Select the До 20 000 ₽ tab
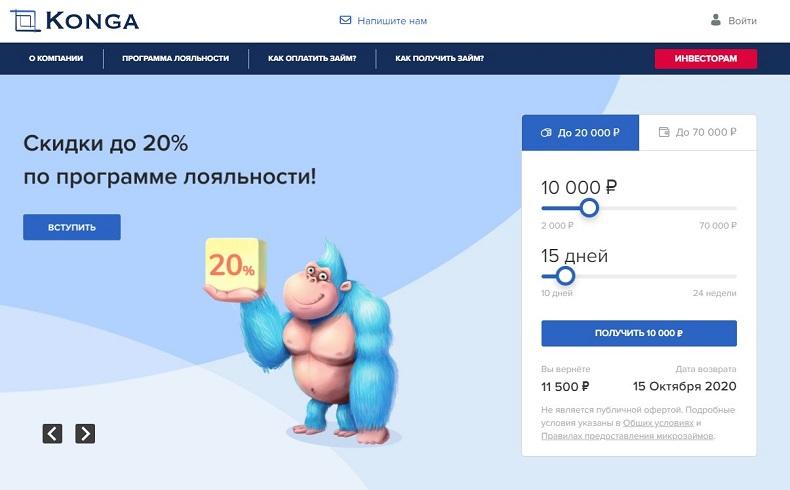 pos(580,133)
